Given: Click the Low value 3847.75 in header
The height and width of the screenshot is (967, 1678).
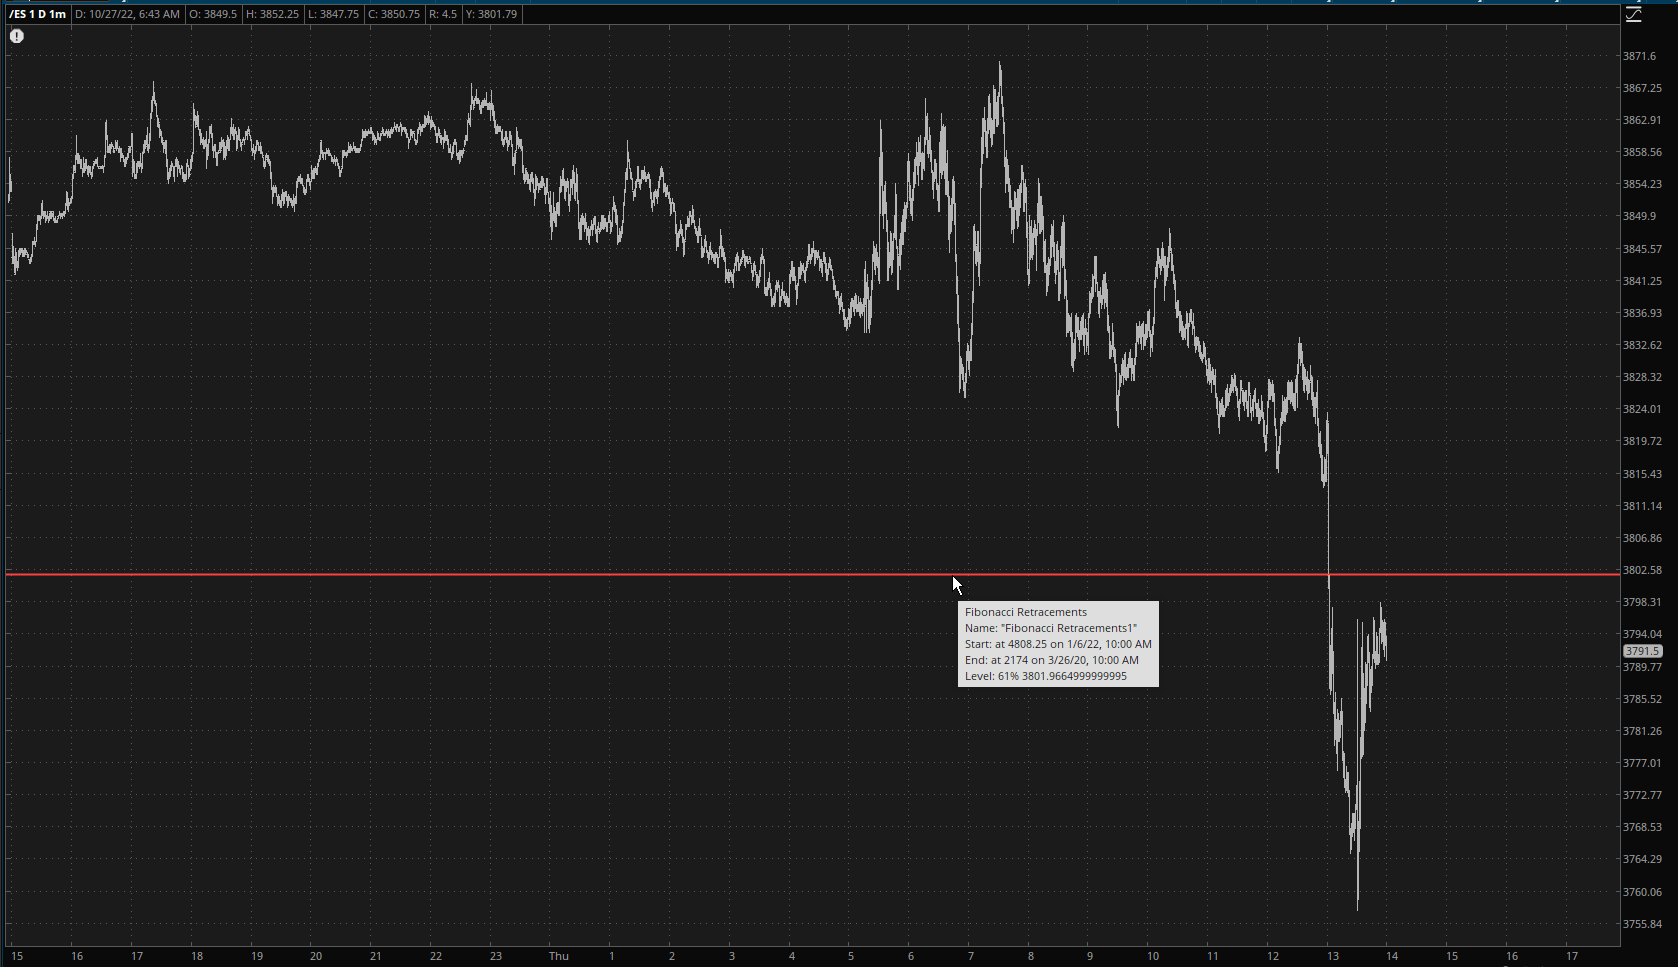Looking at the screenshot, I should 333,14.
